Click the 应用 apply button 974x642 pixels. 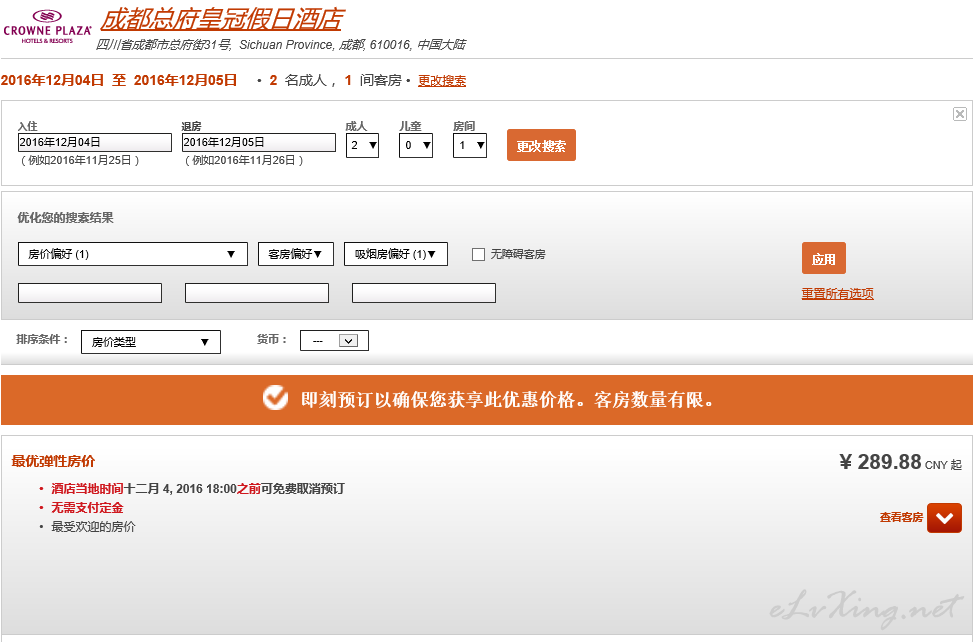pyautogui.click(x=824, y=258)
